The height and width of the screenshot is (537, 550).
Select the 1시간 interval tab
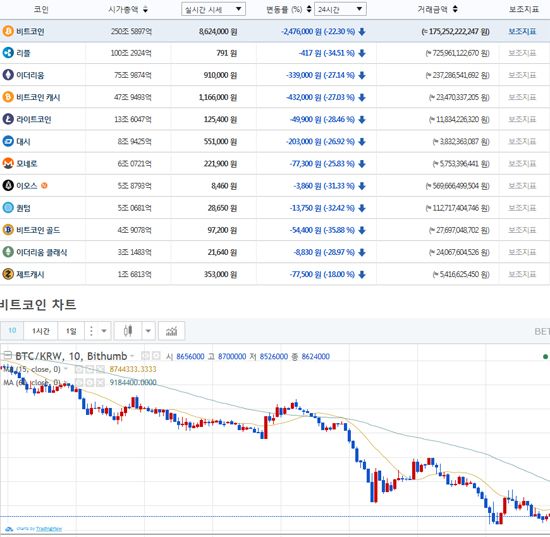(x=41, y=331)
